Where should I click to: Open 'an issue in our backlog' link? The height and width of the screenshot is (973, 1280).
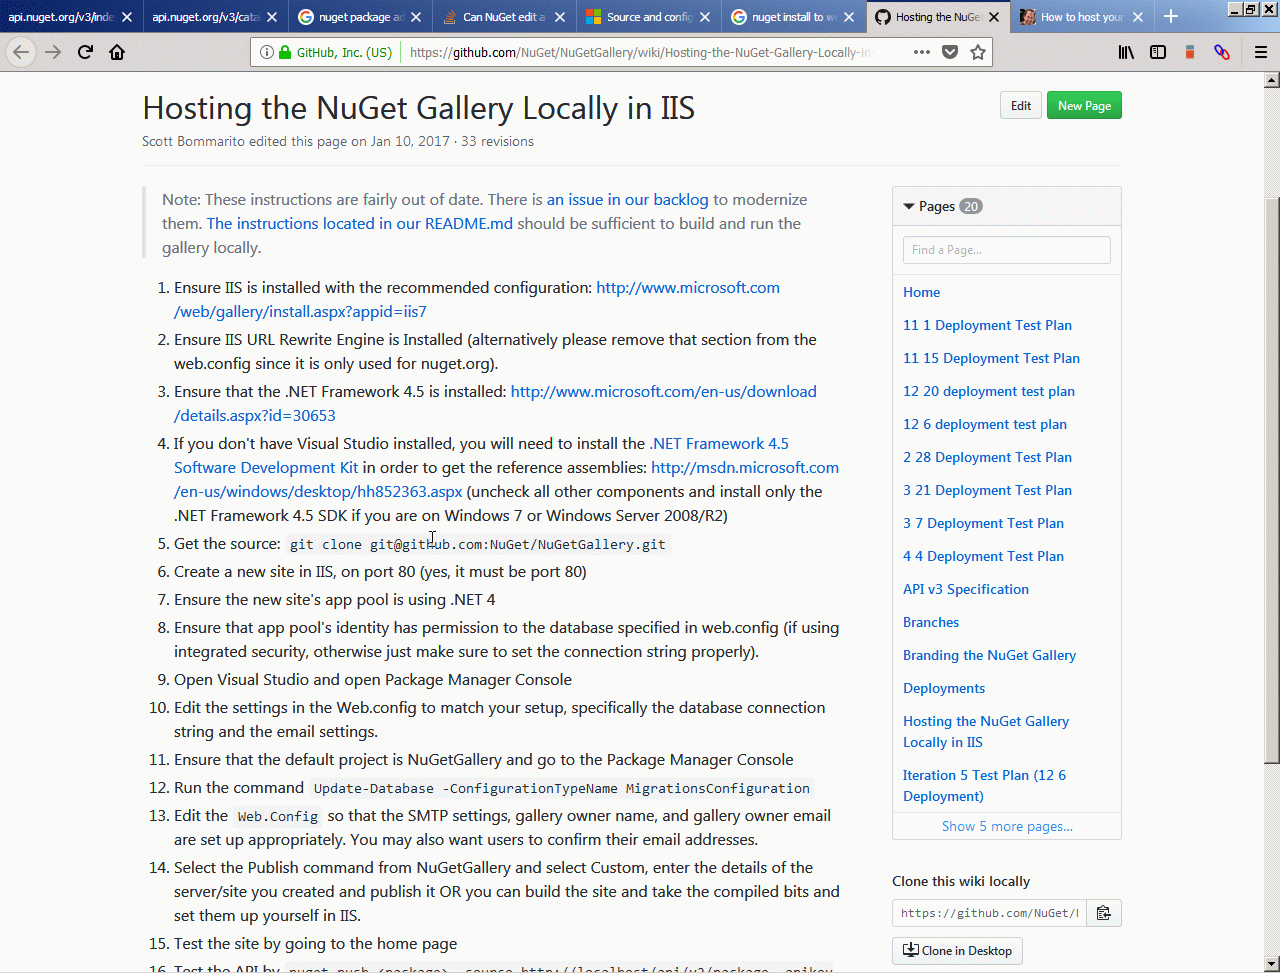[x=627, y=199]
